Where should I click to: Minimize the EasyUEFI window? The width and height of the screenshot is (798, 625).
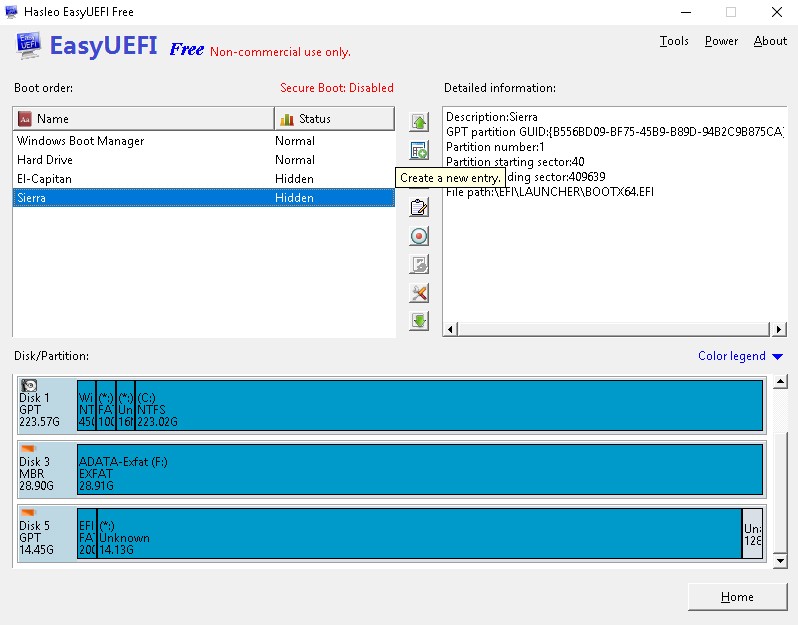pos(686,12)
